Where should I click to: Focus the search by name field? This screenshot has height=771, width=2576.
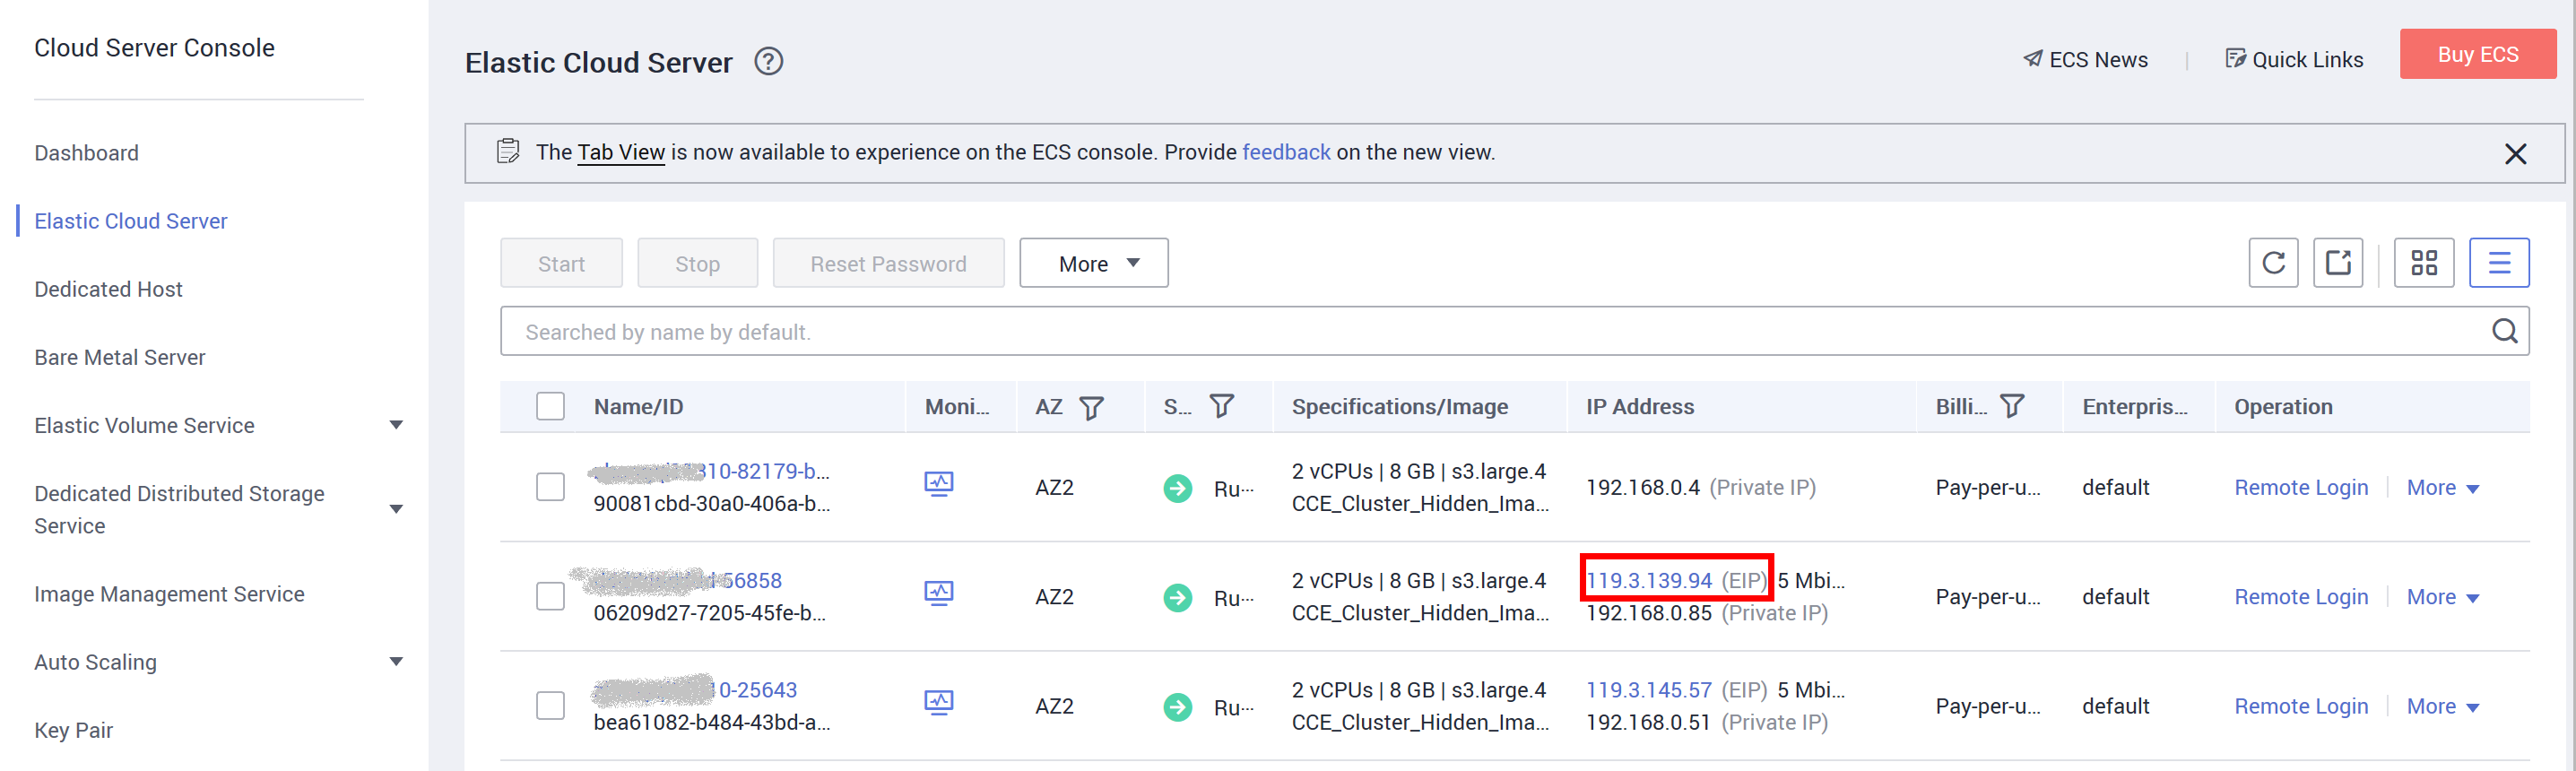(x=1514, y=331)
